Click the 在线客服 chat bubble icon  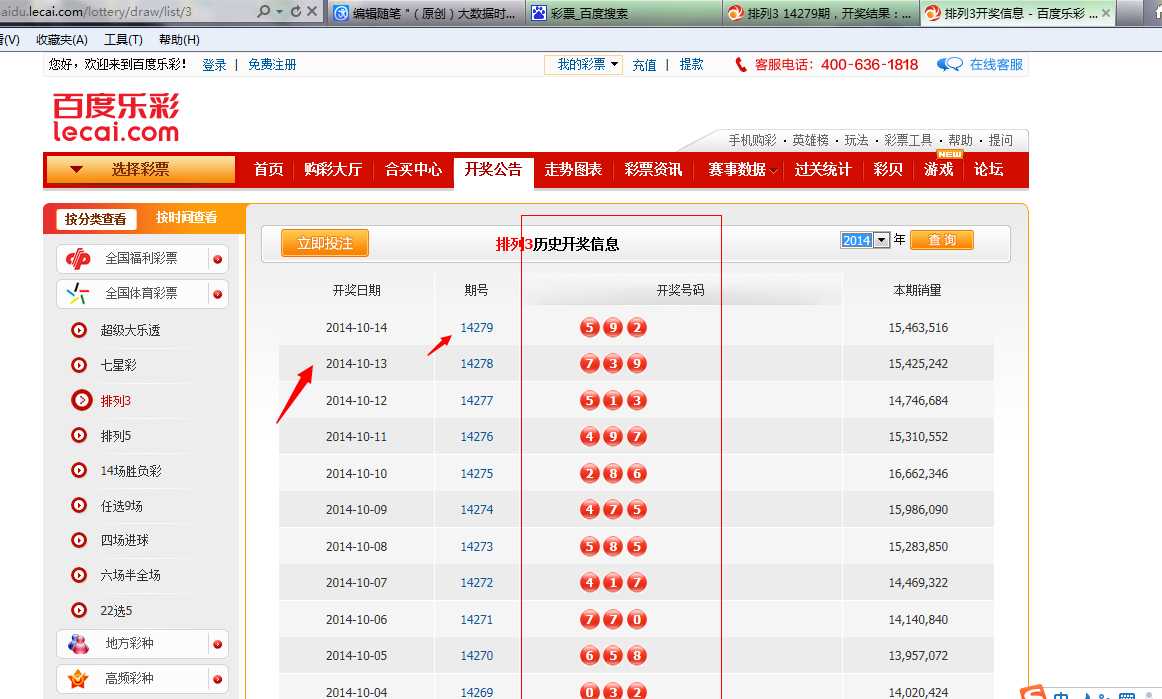point(949,64)
